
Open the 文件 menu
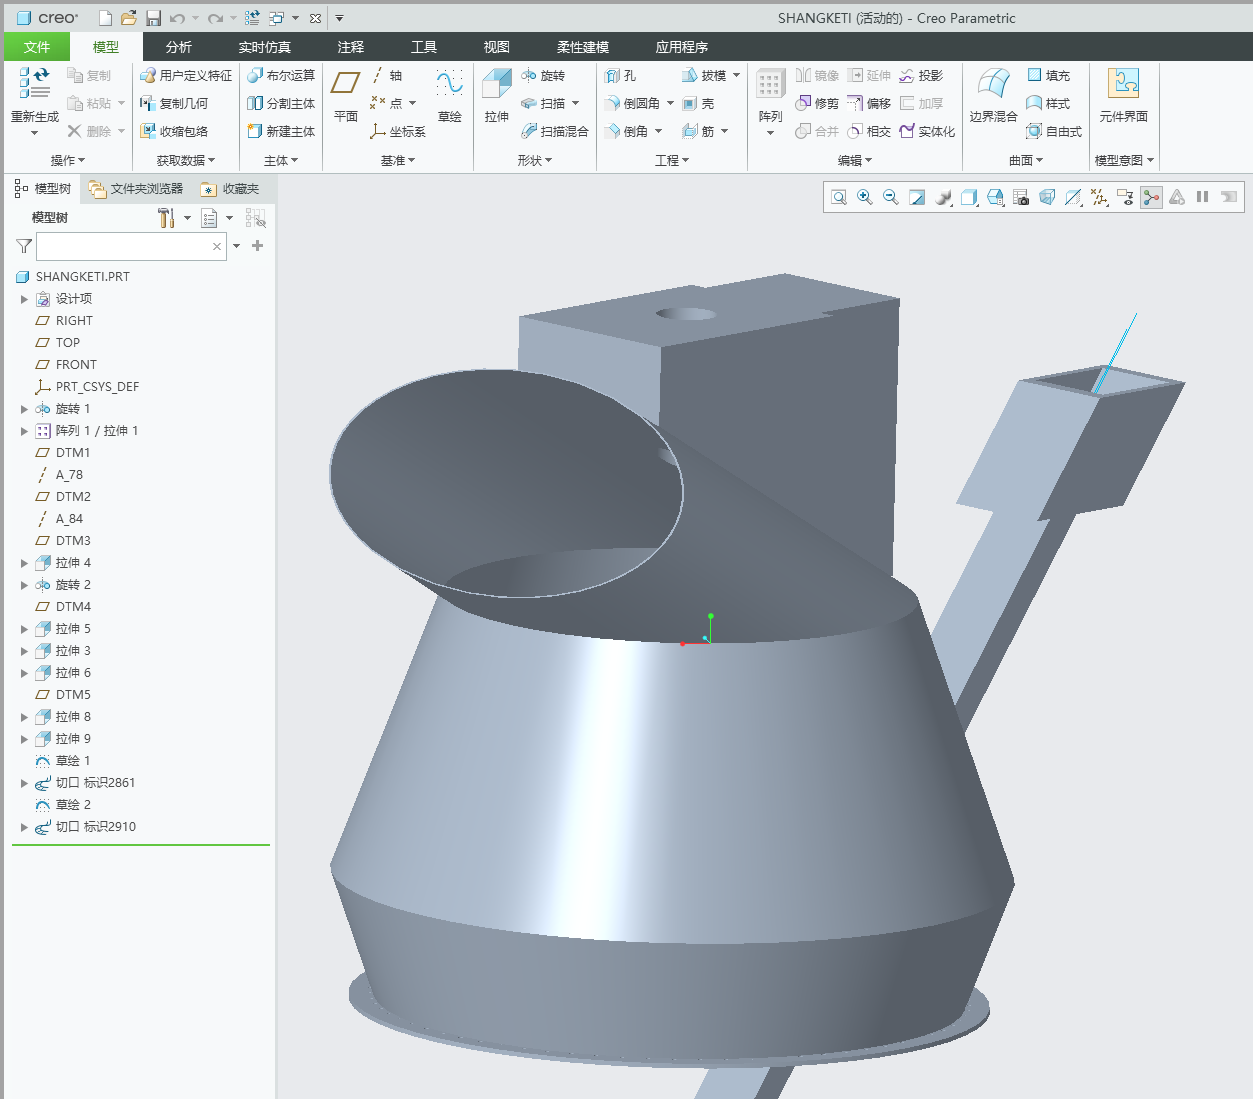click(37, 47)
